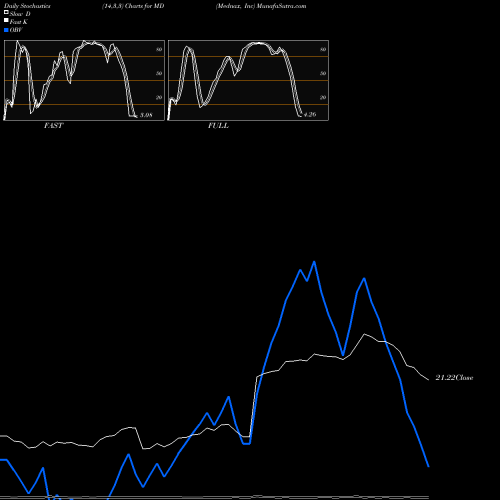Click the 50 level label in FULL chart
The height and width of the screenshot is (500, 500).
point(323,73)
